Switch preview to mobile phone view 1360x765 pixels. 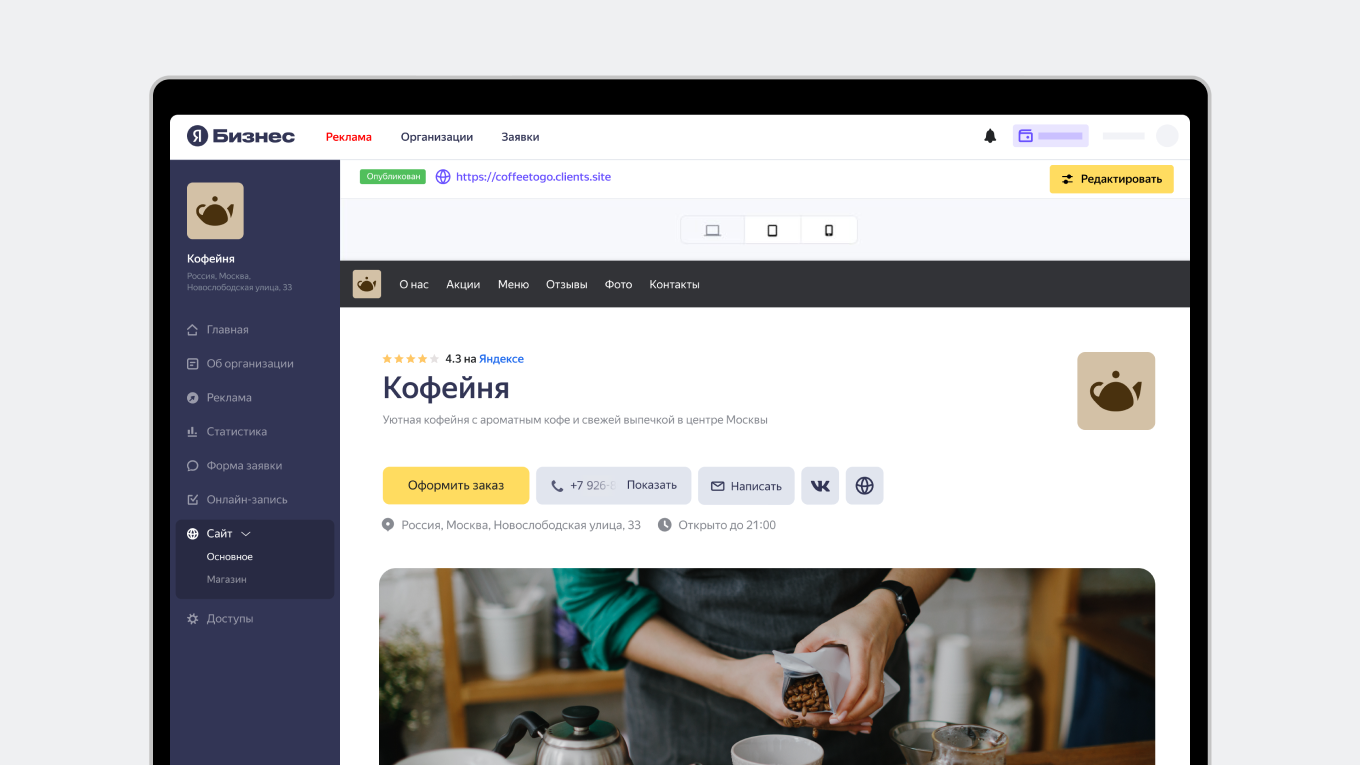click(829, 230)
